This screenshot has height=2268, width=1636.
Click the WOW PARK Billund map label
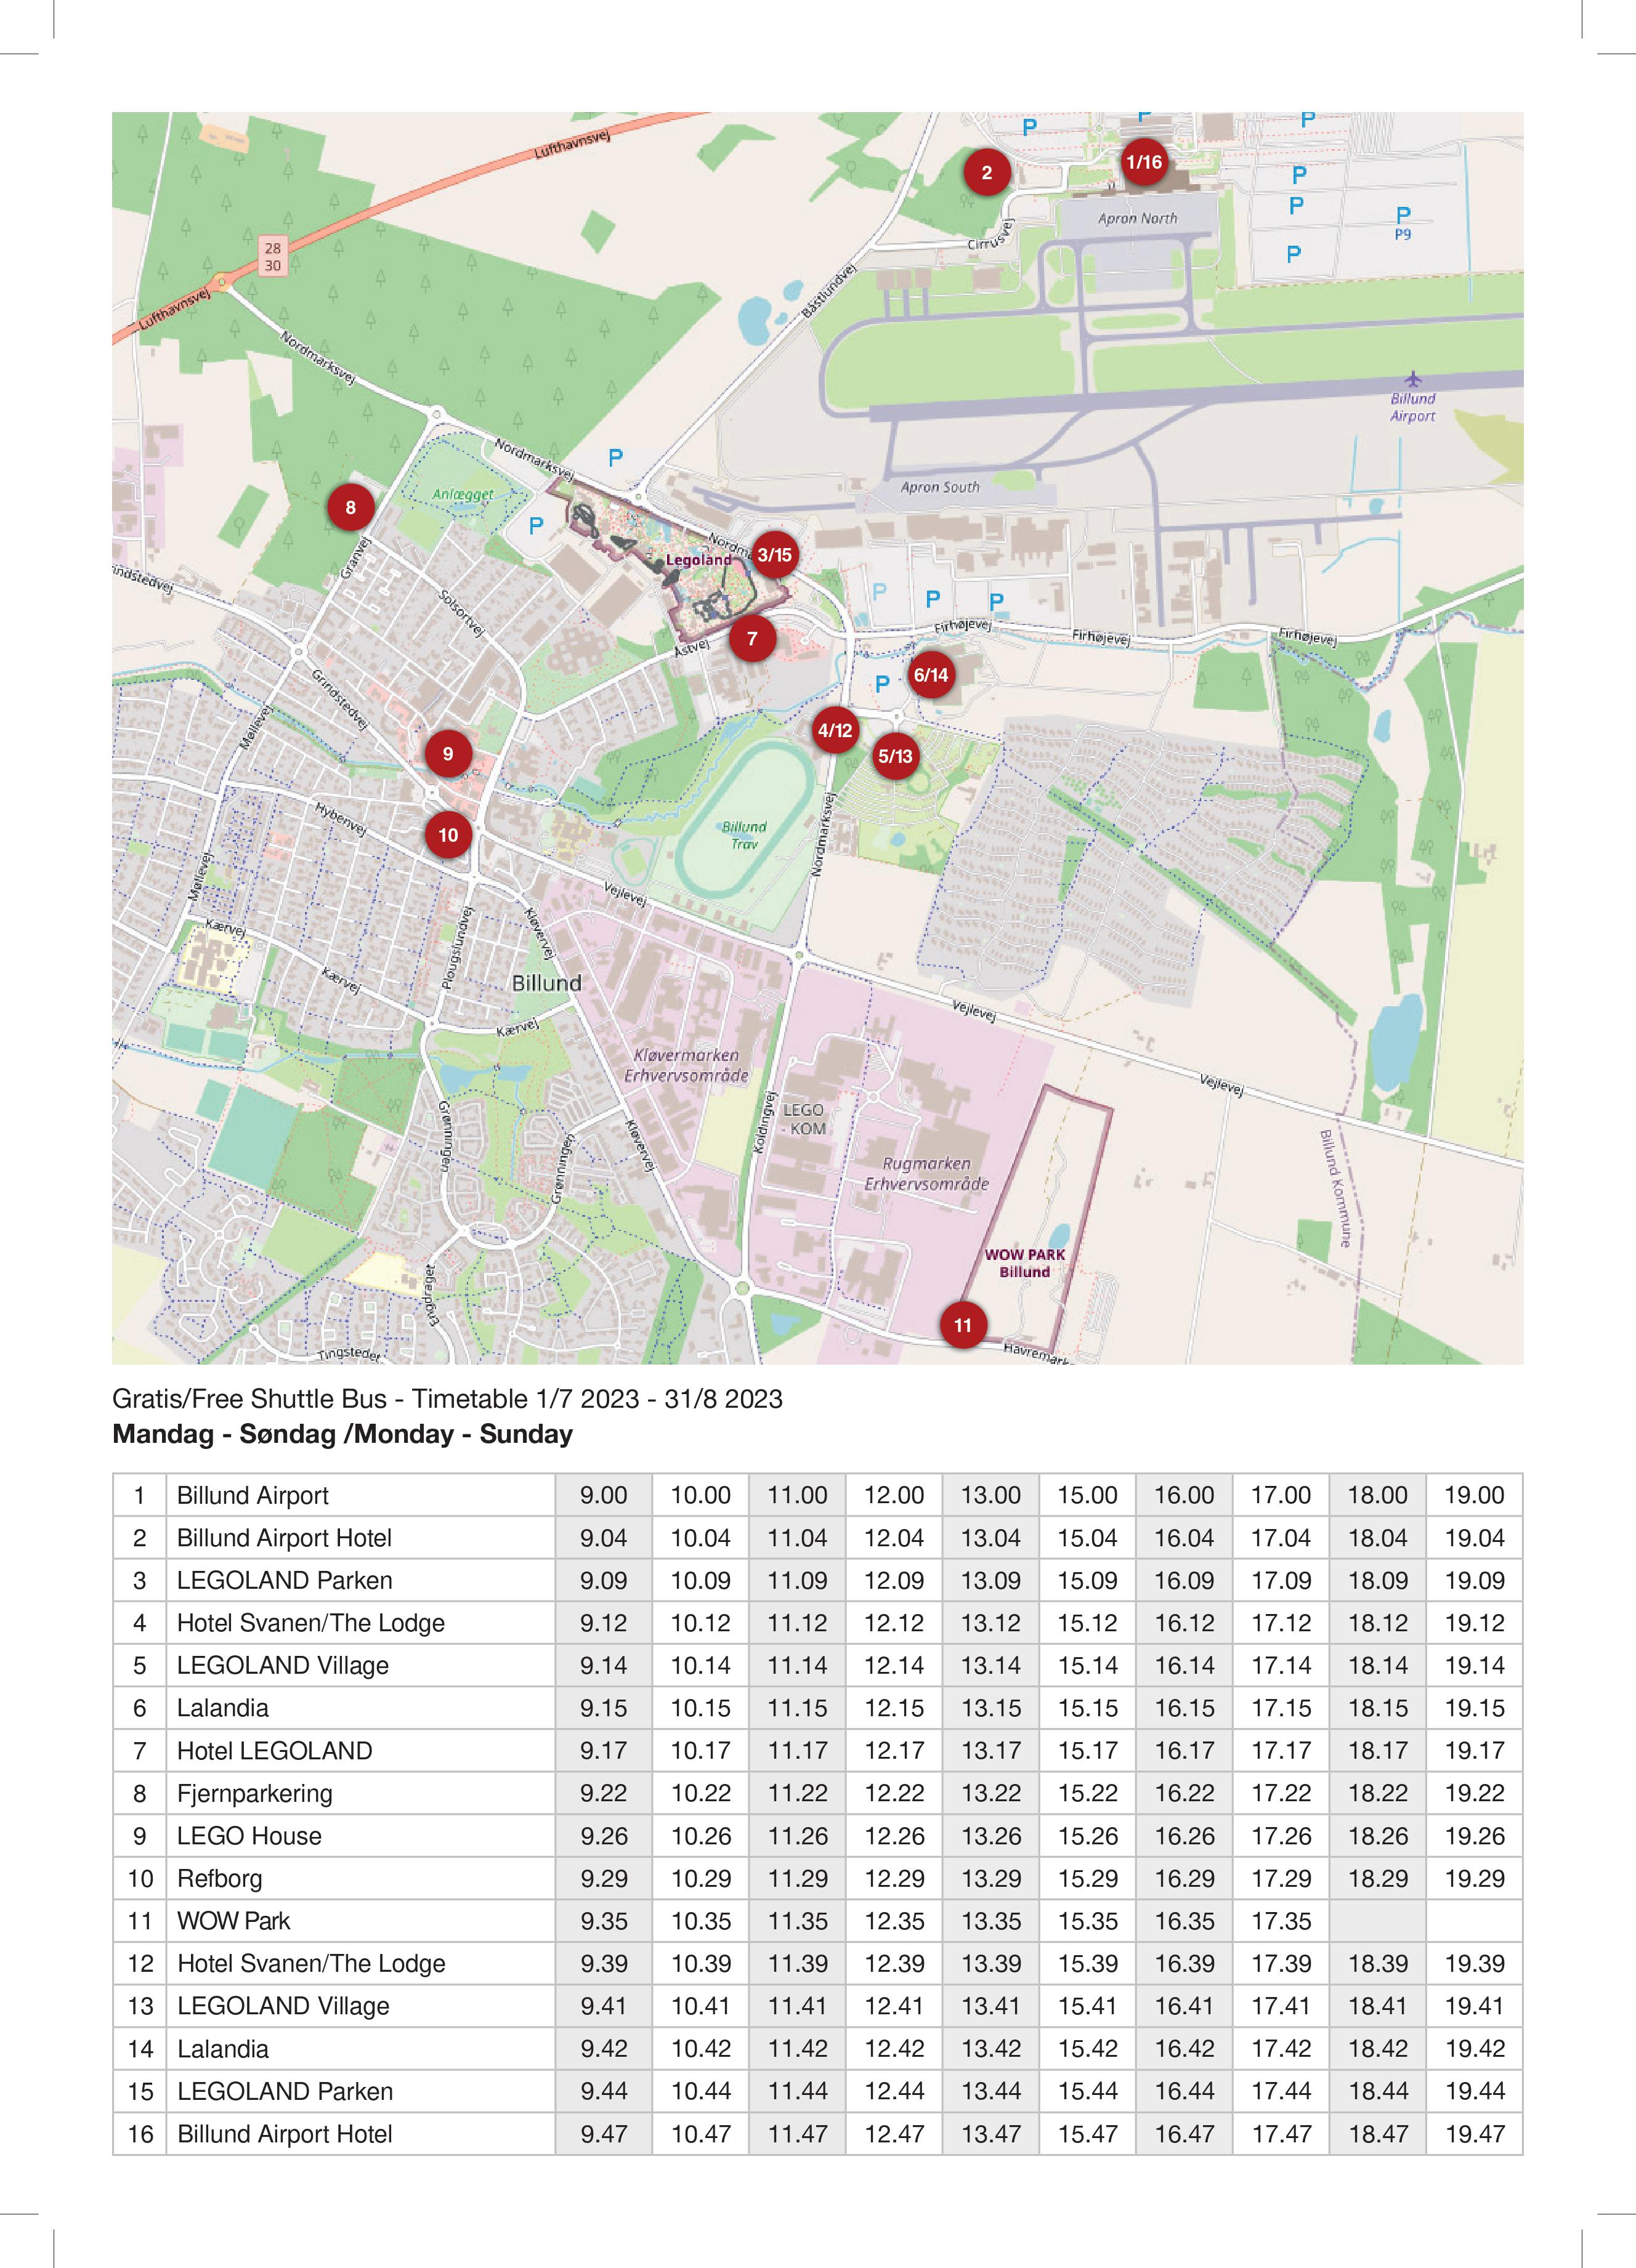pyautogui.click(x=1025, y=1263)
